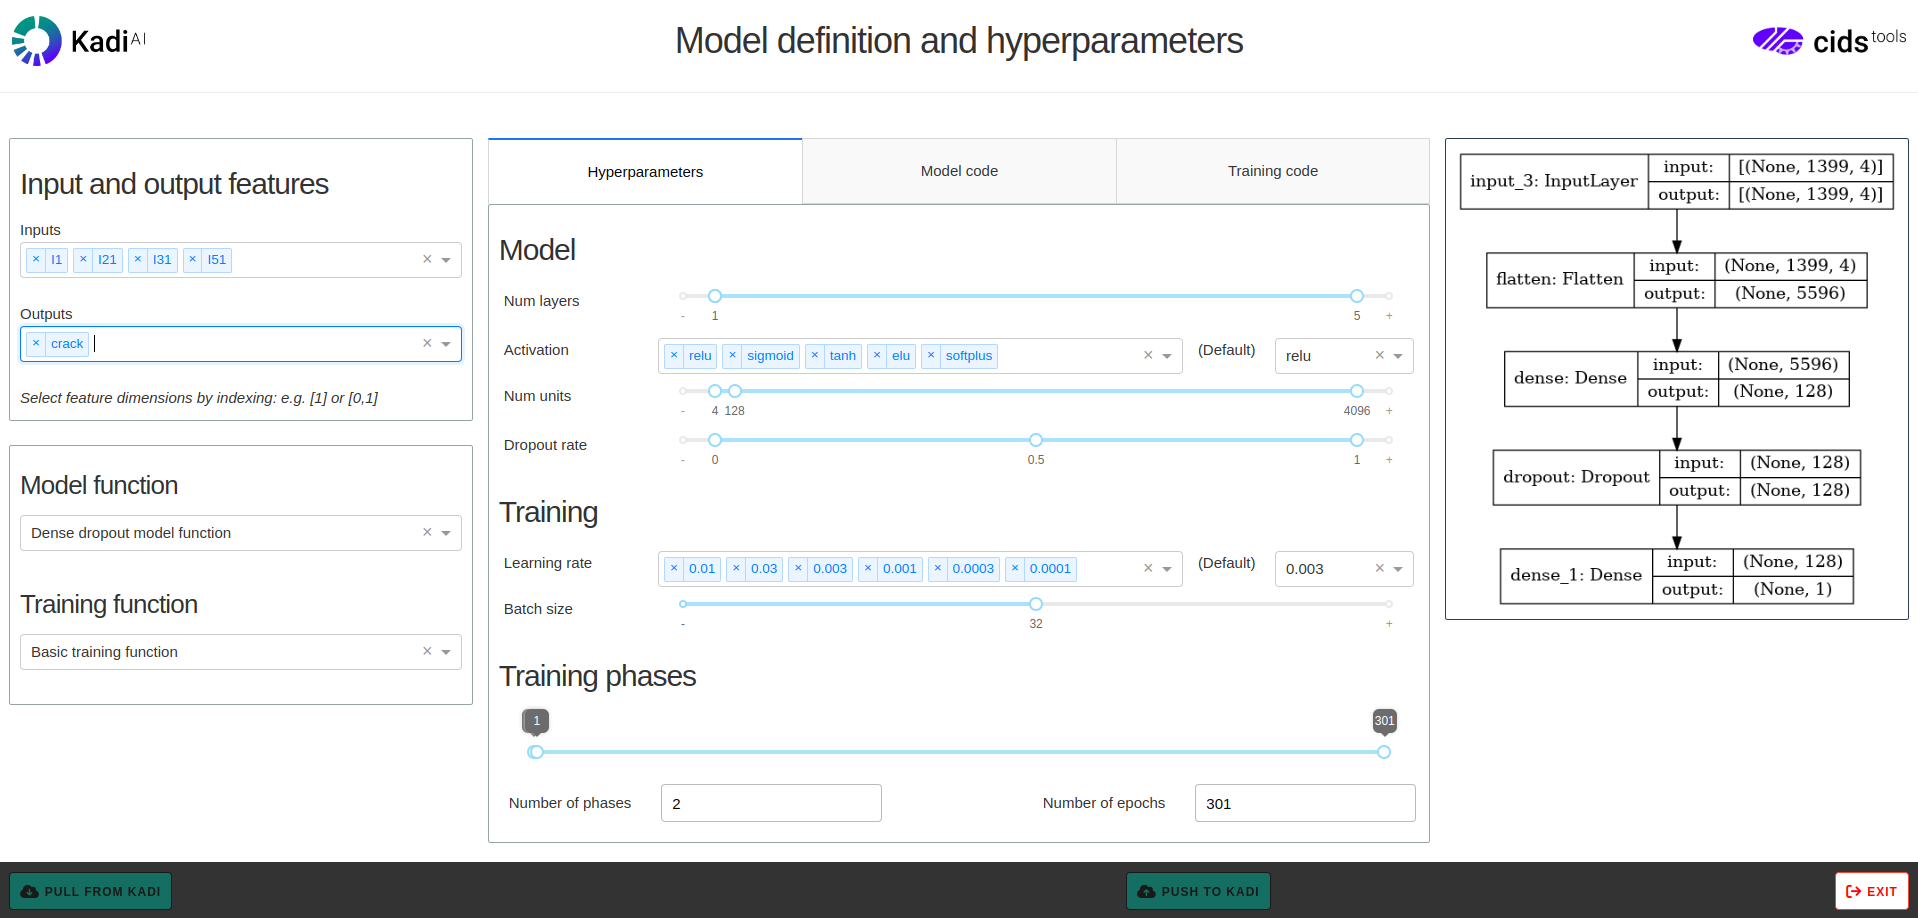Remove the softplus activation tag
Image resolution: width=1918 pixels, height=918 pixels.
point(931,356)
